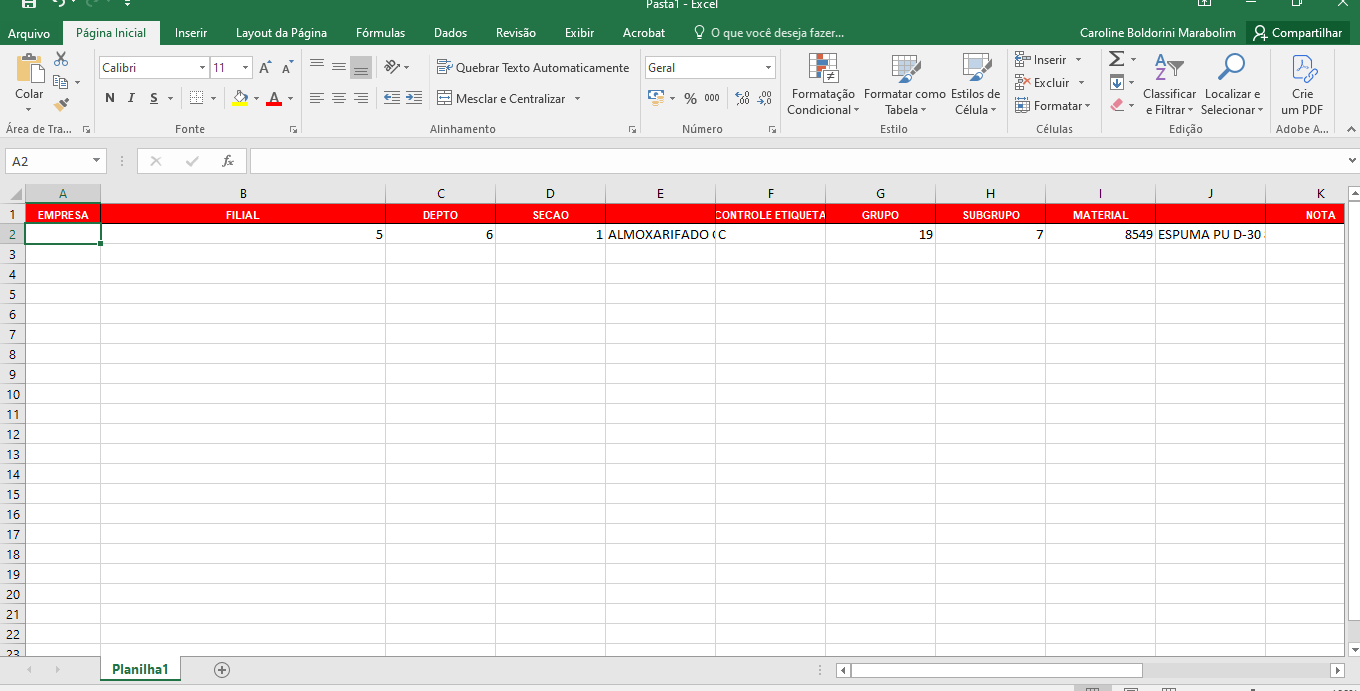Image resolution: width=1360 pixels, height=691 pixels.
Task: Click the AutoSum sigma icon
Action: (x=1116, y=59)
